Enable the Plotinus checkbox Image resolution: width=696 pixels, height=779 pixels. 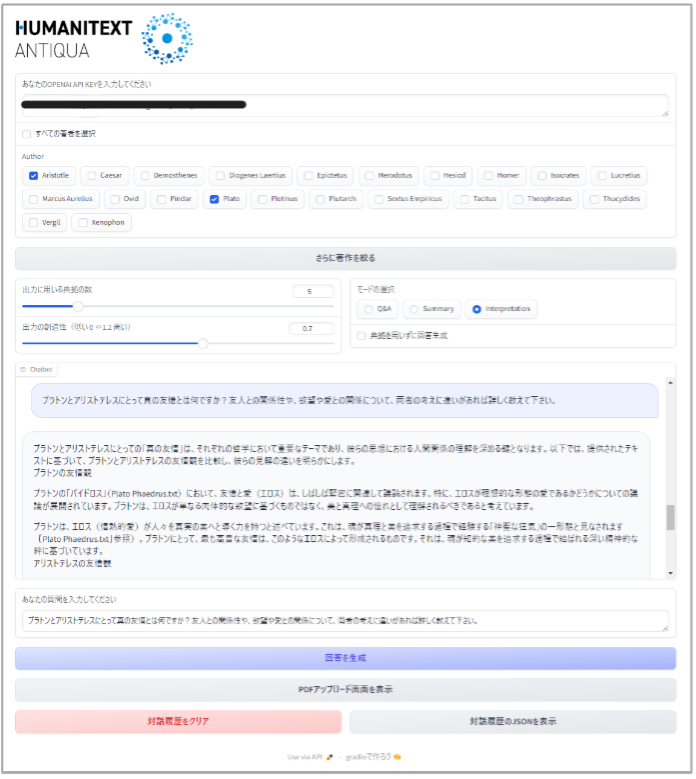262,199
